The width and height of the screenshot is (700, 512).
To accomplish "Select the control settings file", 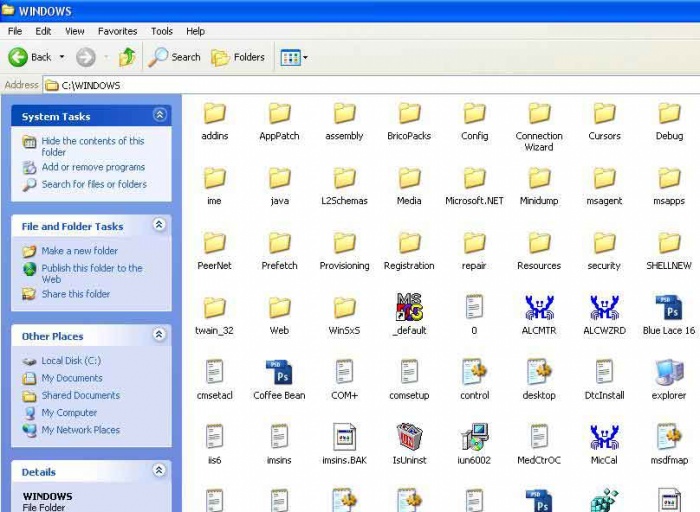I will [x=474, y=379].
